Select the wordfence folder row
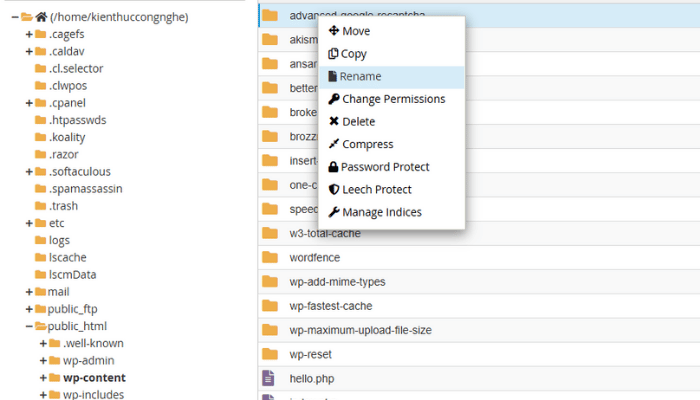This screenshot has width=700, height=400. click(x=313, y=257)
